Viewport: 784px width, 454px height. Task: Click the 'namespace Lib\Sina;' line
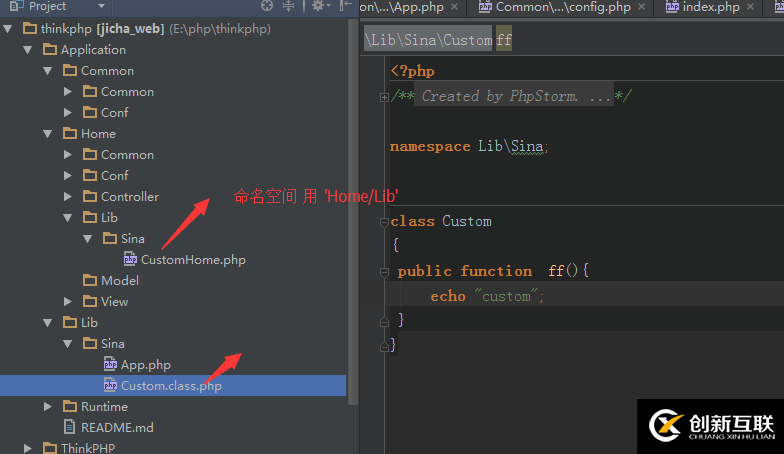coord(469,146)
